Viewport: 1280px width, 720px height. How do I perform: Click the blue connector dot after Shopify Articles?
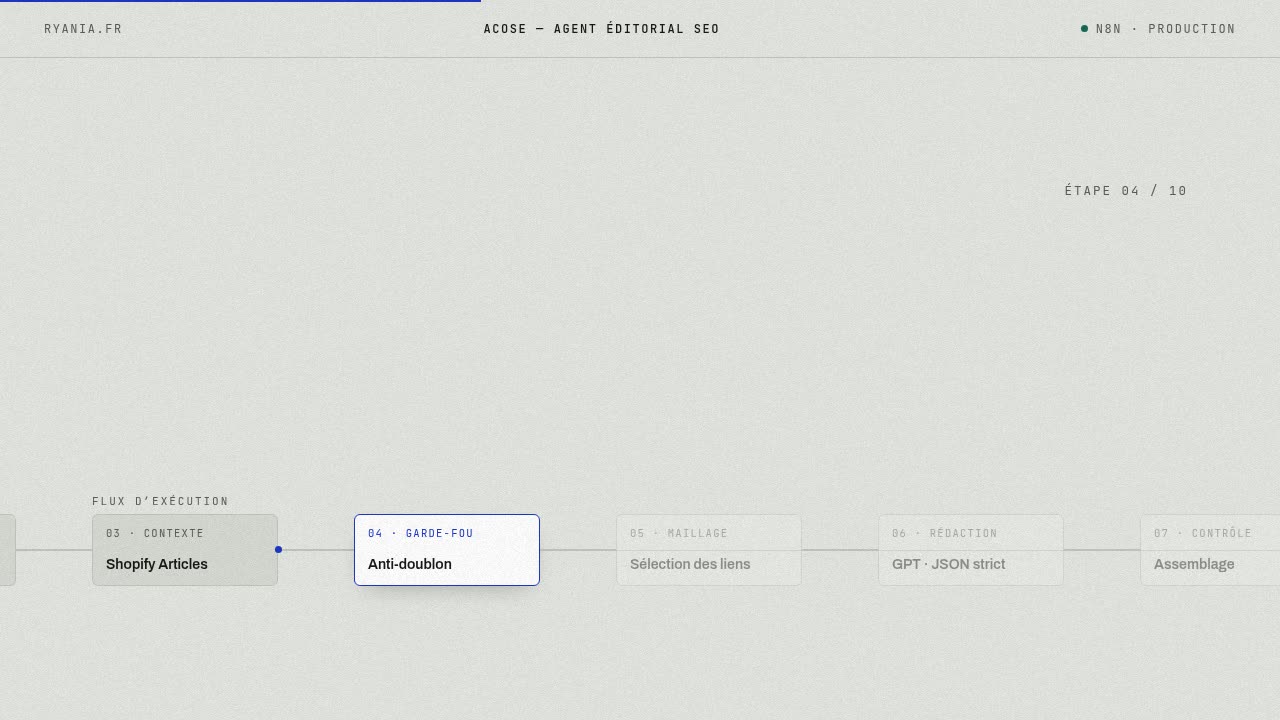(x=278, y=549)
